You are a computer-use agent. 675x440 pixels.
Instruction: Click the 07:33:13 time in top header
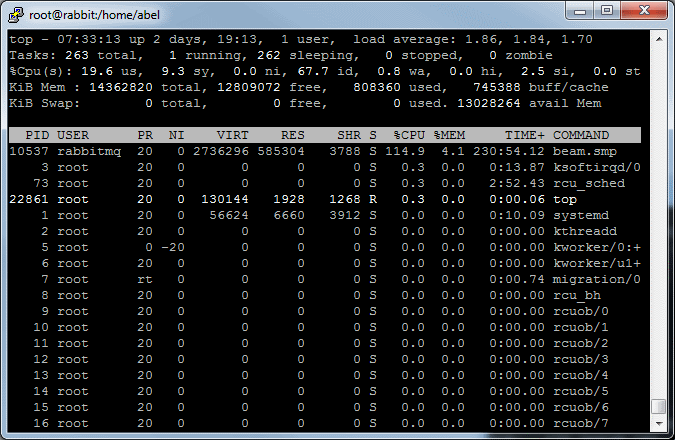tap(89, 40)
